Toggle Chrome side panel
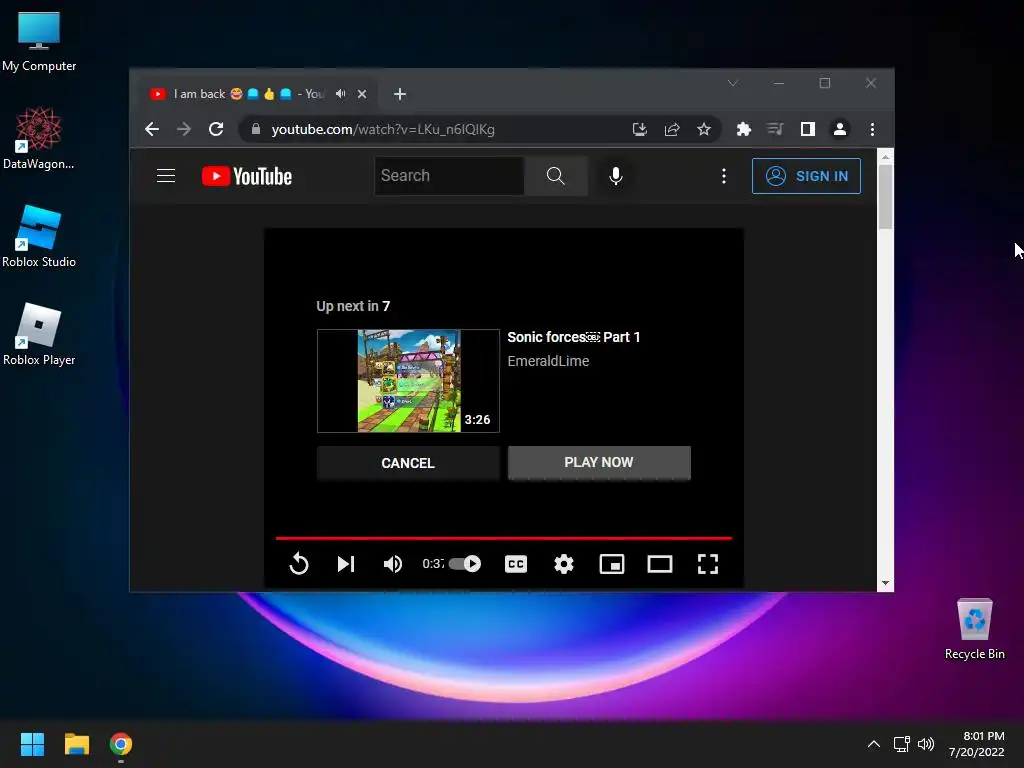Screen dimensions: 1024x768 pyautogui.click(x=808, y=129)
